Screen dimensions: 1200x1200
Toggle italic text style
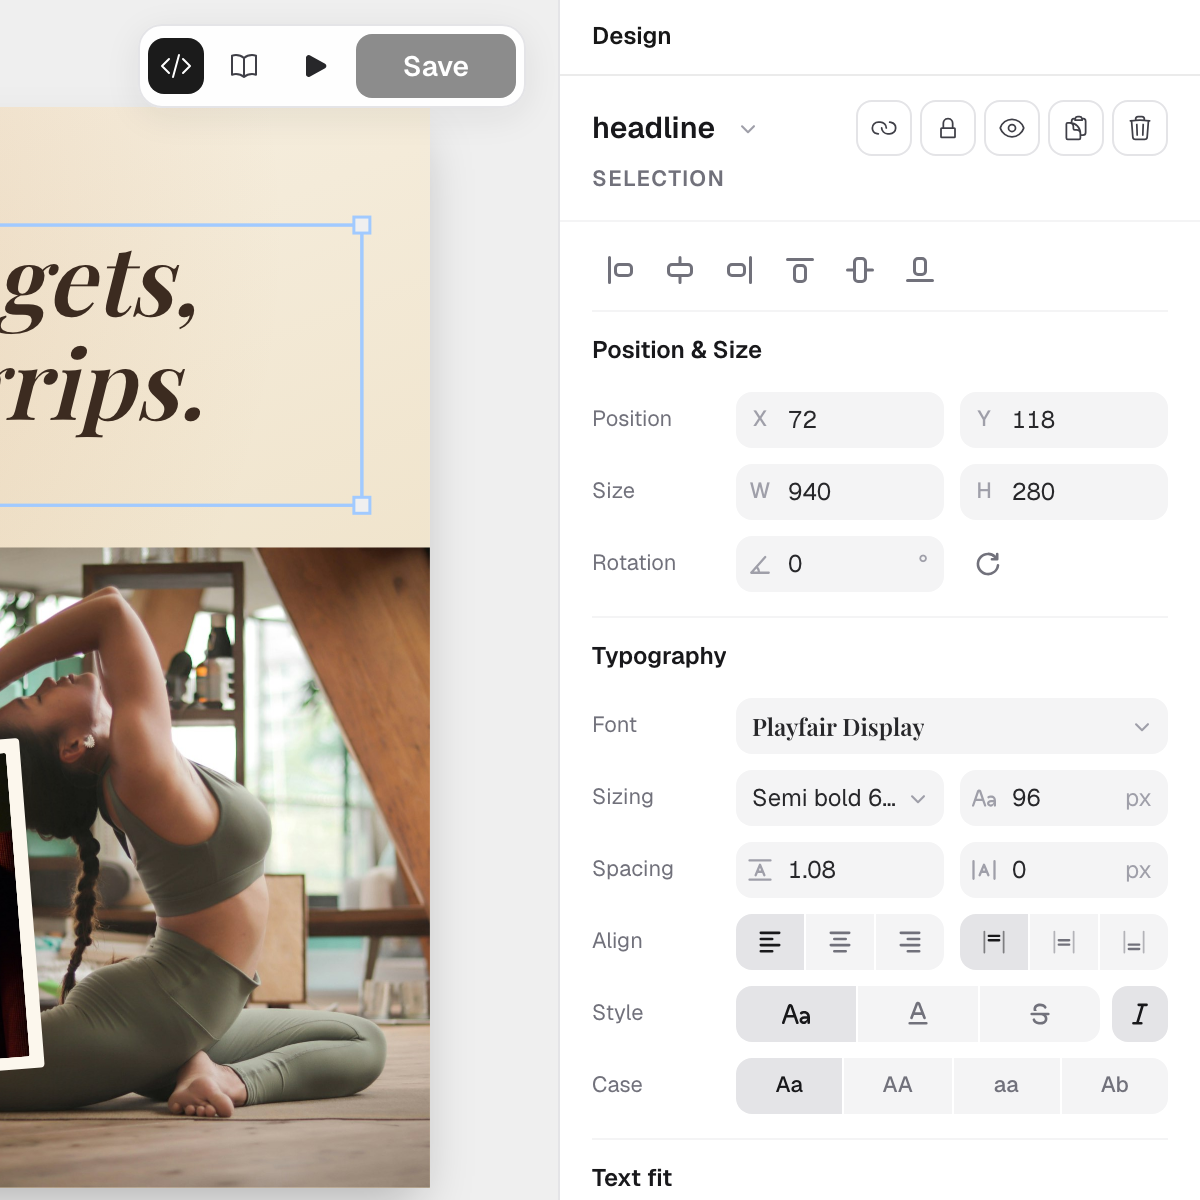point(1140,1014)
